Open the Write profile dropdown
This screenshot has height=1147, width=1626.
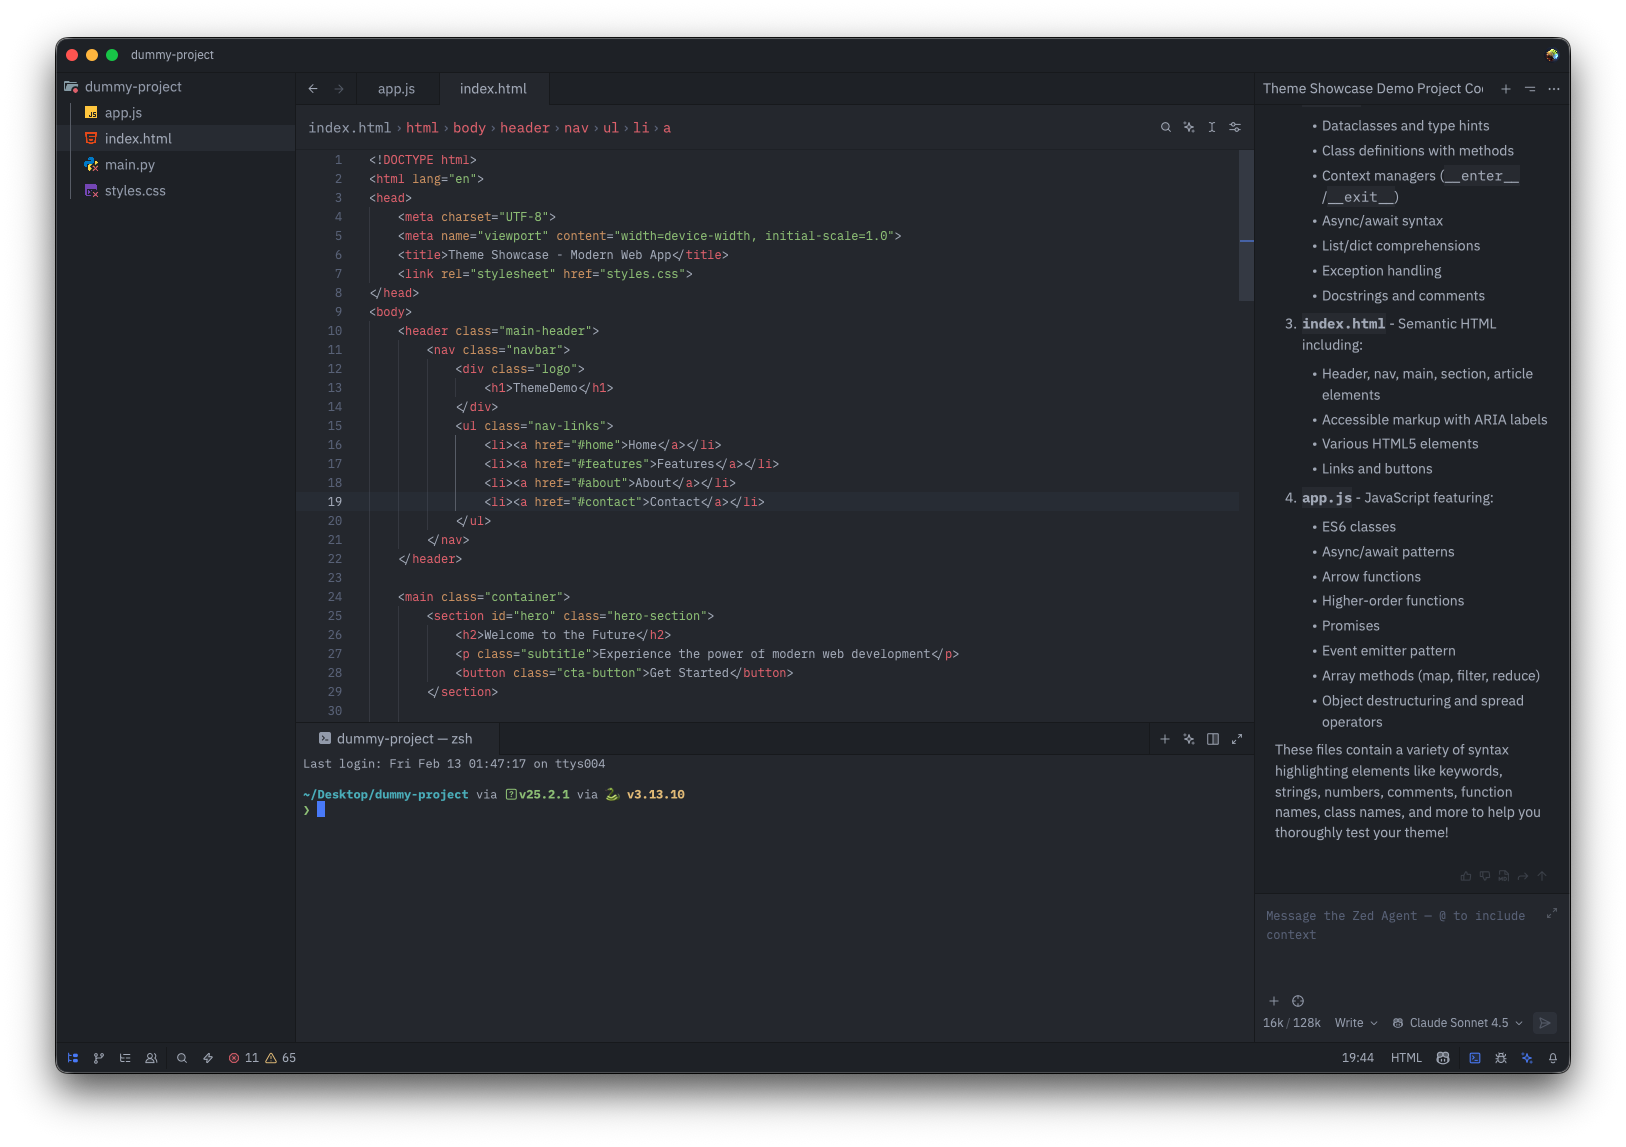tap(1356, 1023)
